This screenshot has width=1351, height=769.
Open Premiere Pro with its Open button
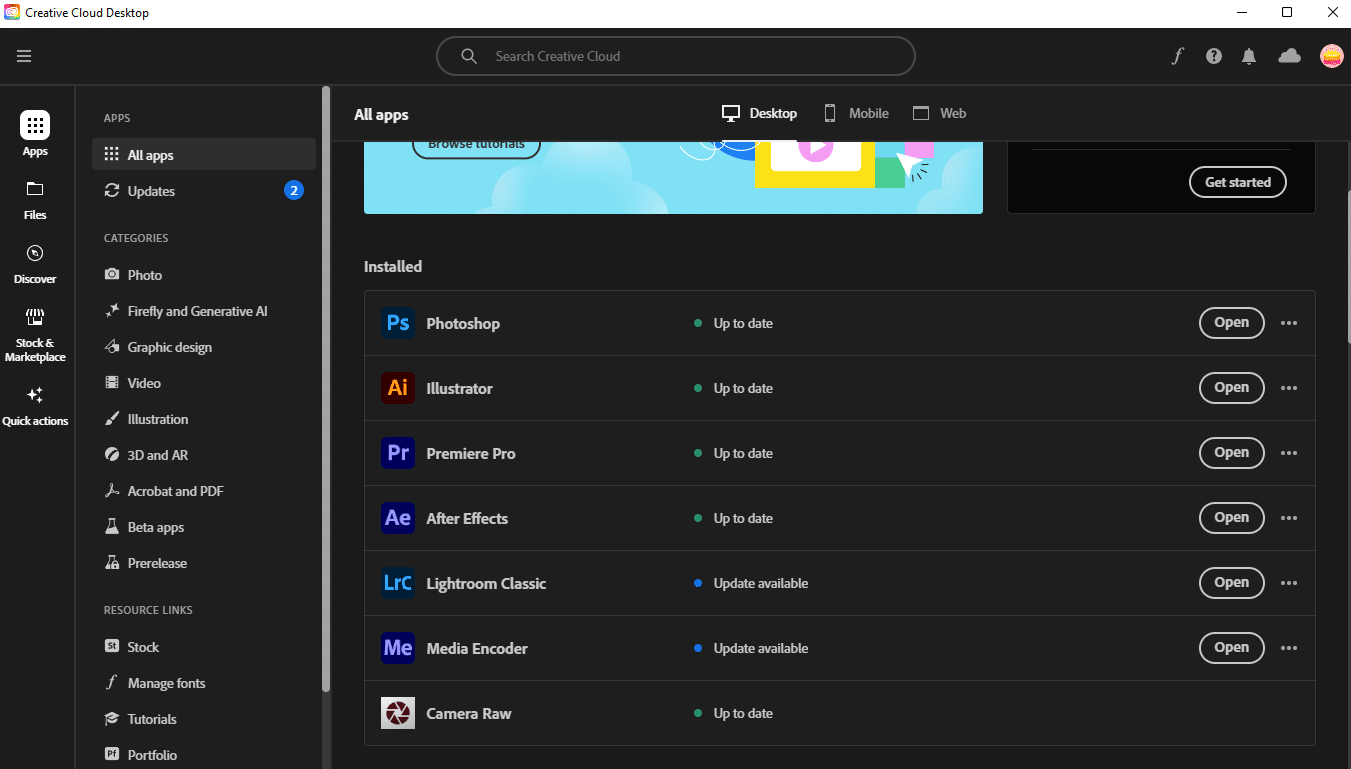(1232, 453)
